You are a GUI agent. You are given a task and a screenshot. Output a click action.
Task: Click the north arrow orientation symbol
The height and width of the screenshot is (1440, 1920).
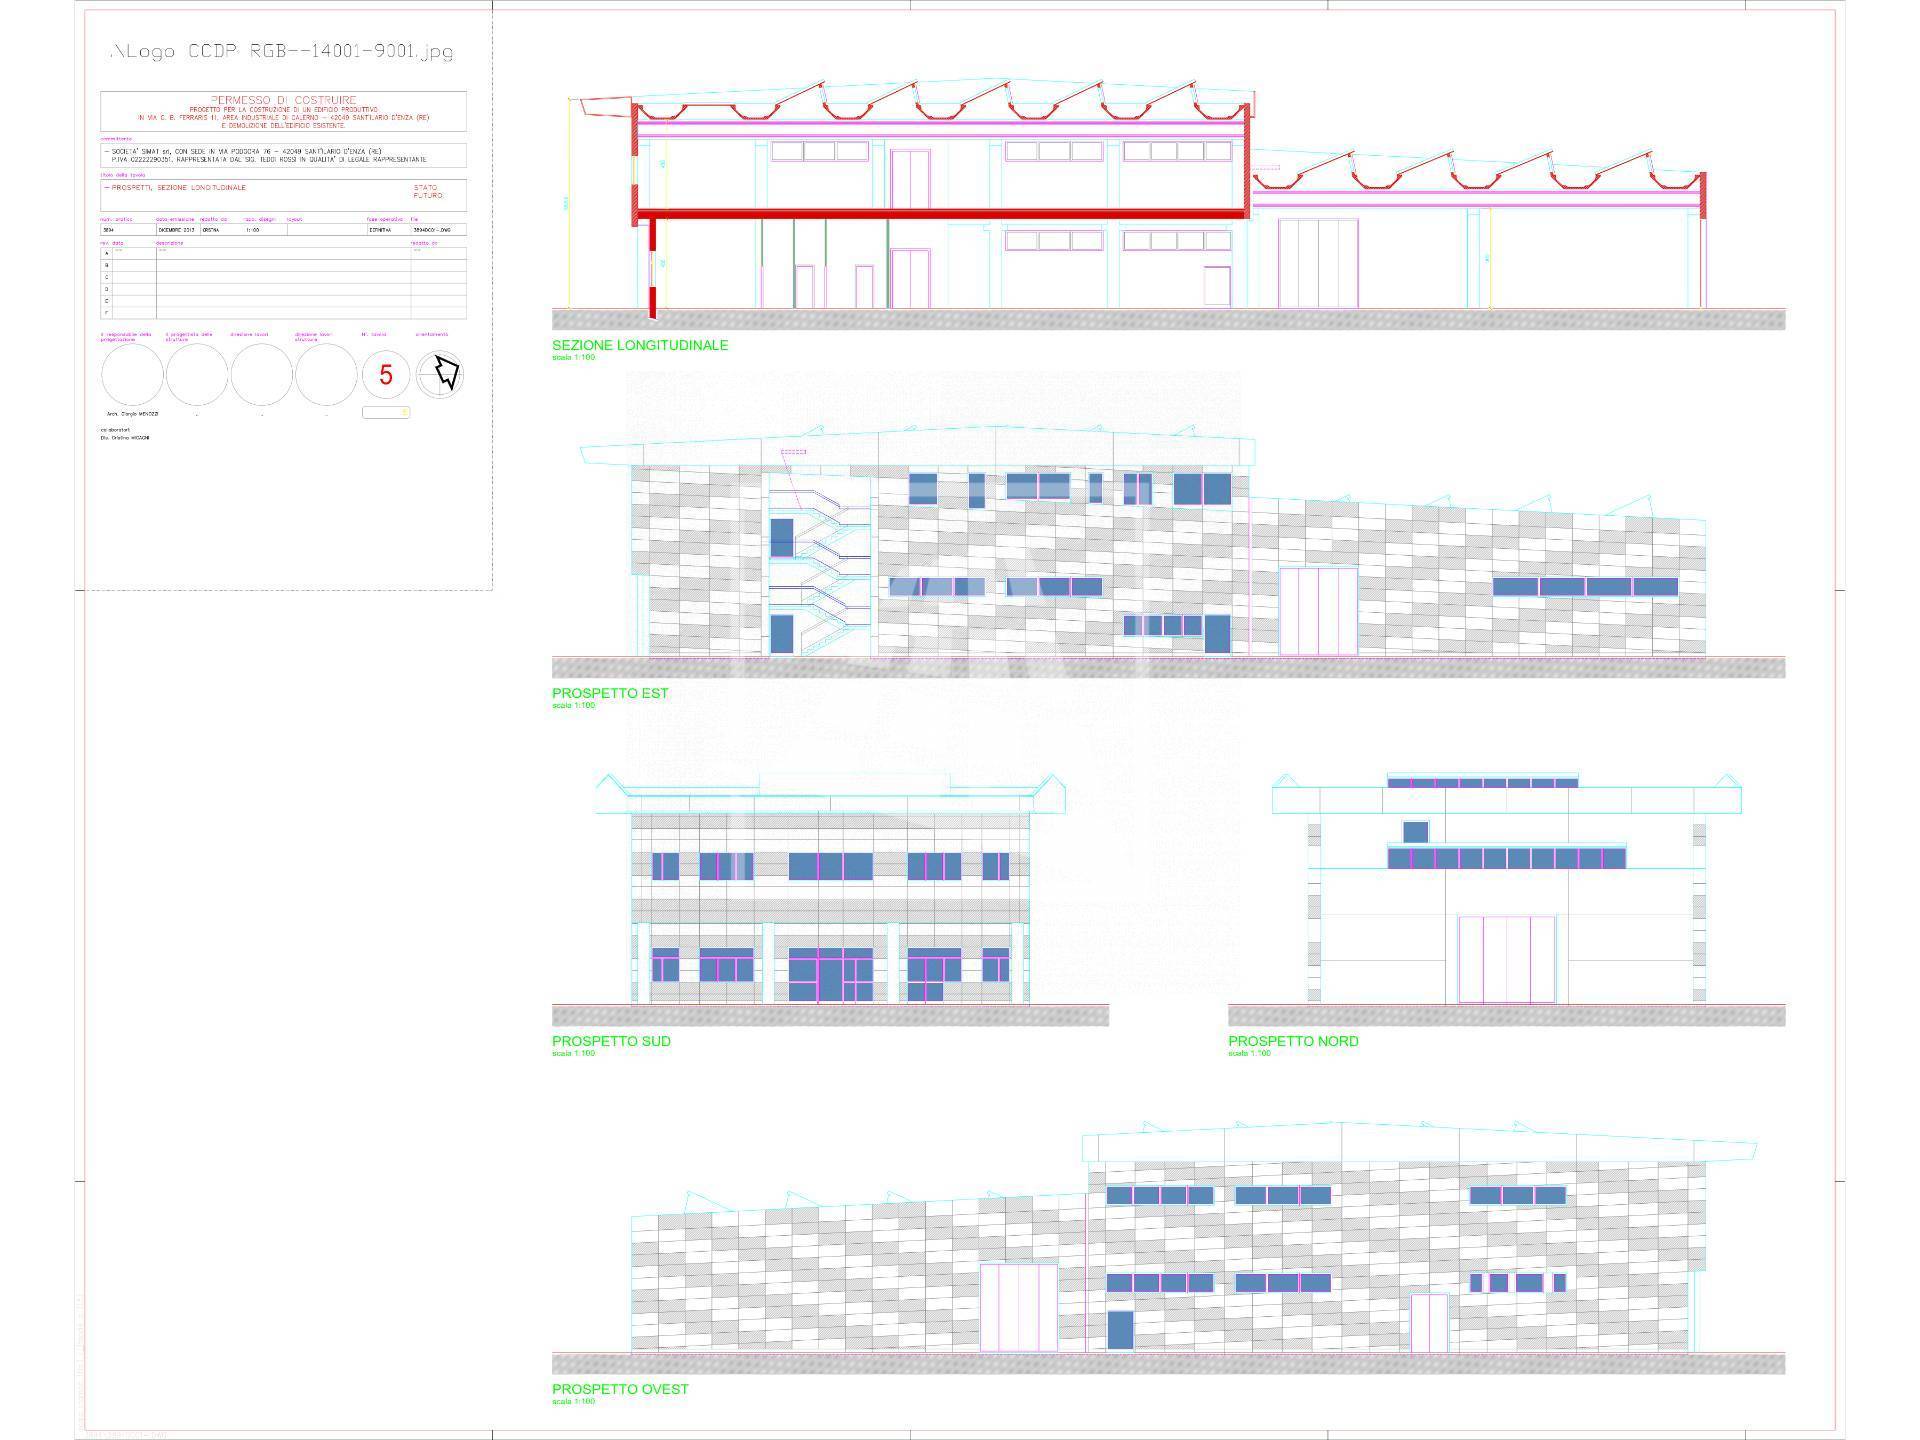coord(441,374)
